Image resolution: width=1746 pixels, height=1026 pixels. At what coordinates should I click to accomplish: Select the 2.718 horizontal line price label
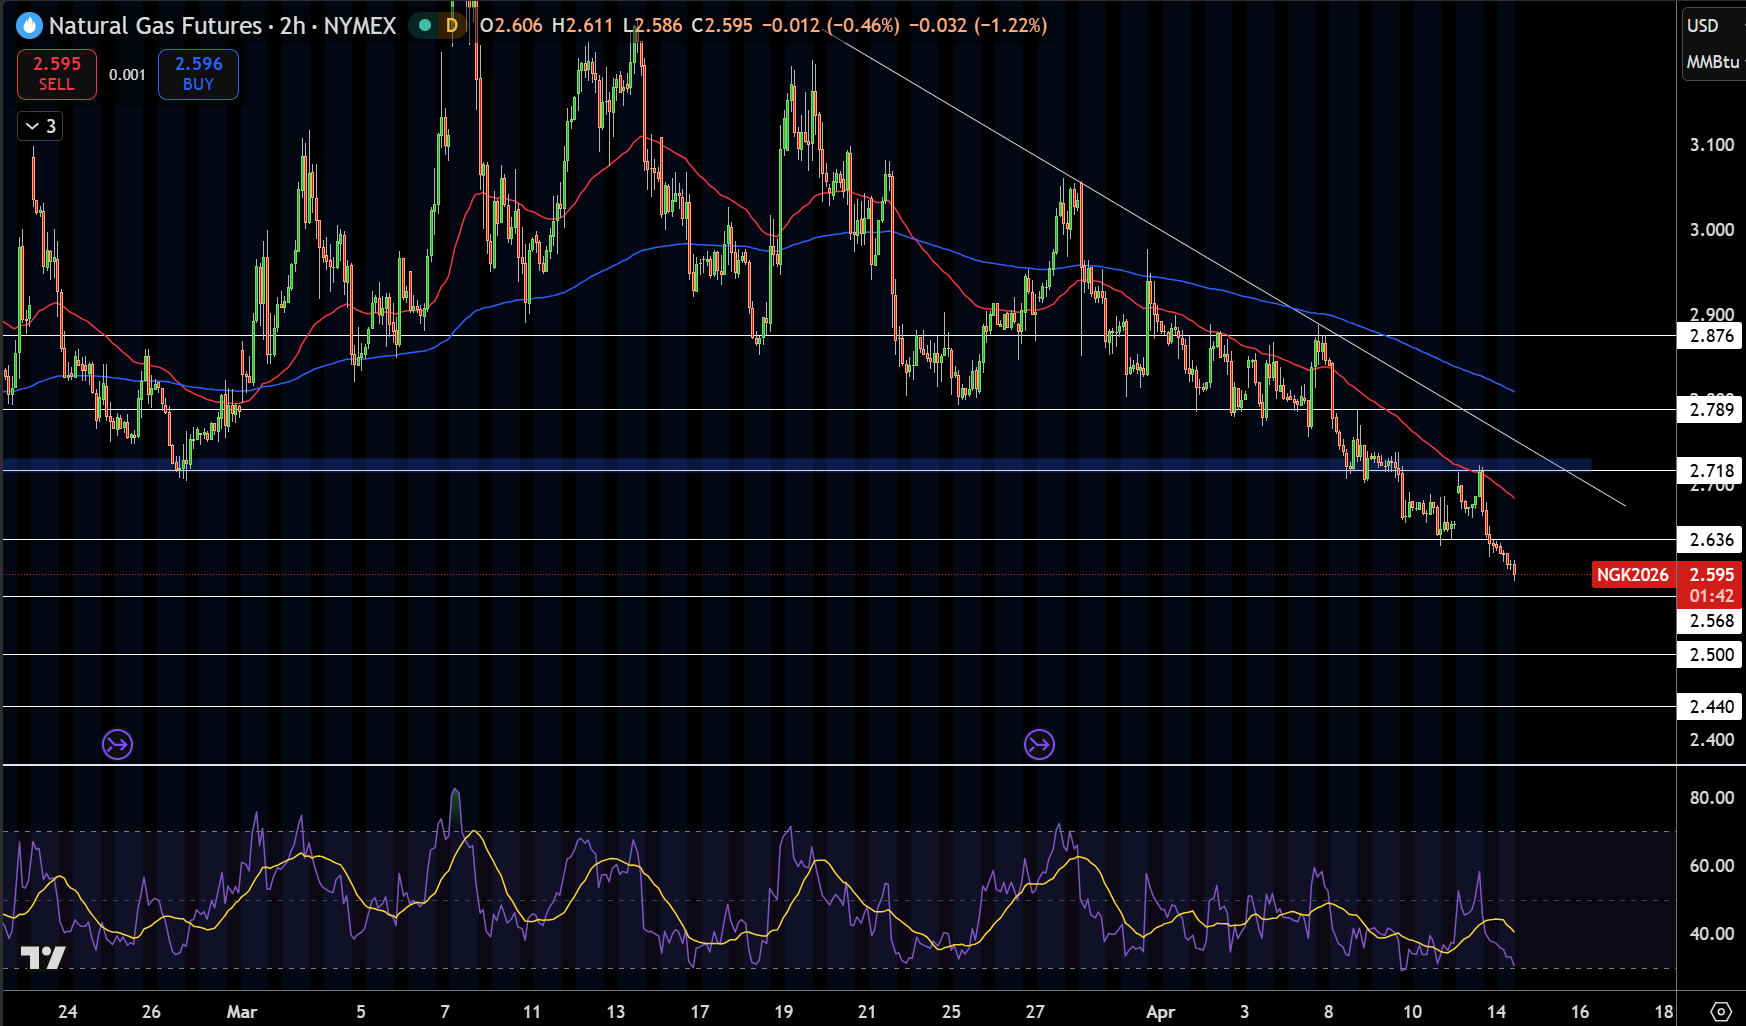1712,470
